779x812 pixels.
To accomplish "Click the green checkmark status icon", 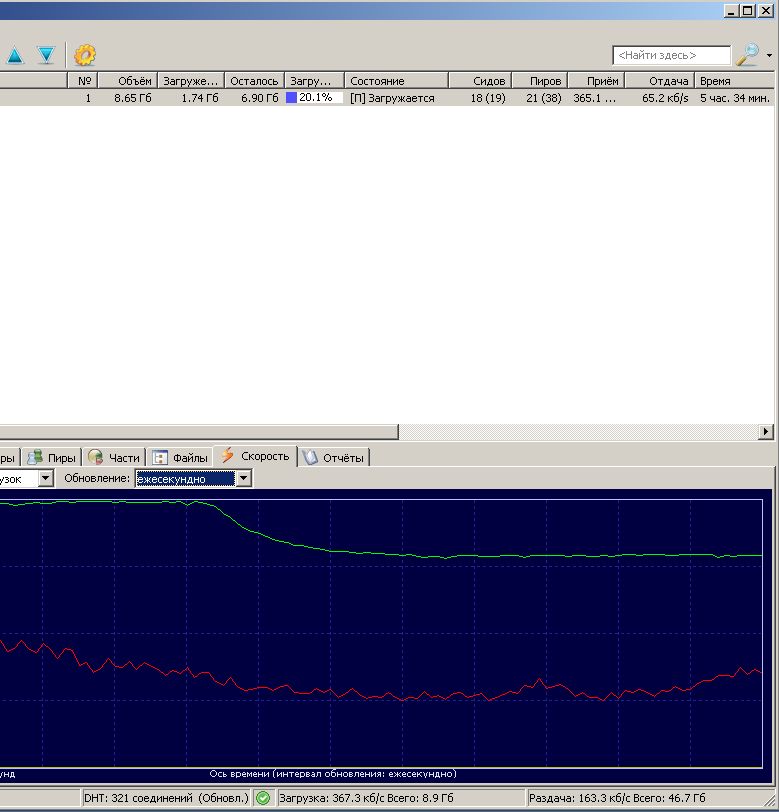I will pos(263,798).
